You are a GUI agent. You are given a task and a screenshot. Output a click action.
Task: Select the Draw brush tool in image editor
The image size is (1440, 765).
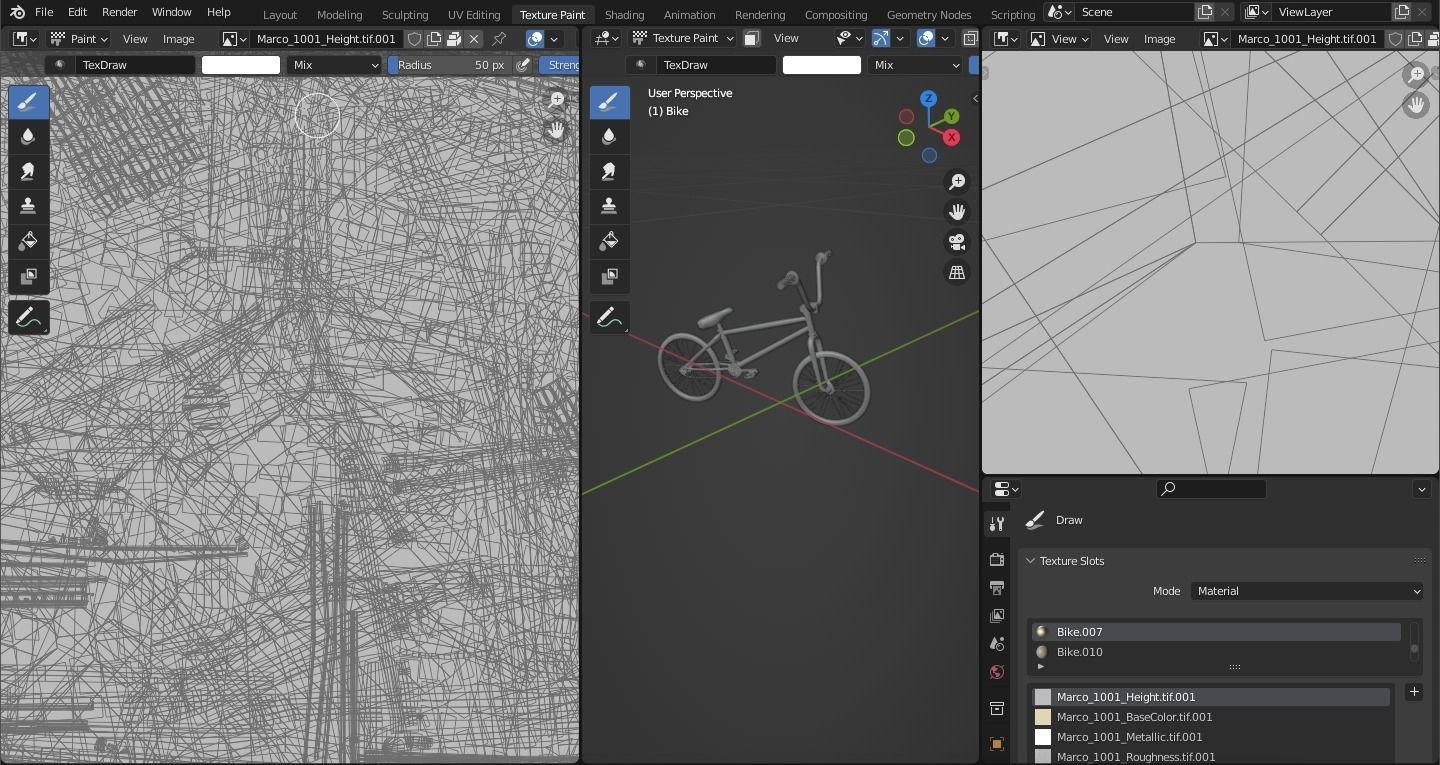point(28,102)
